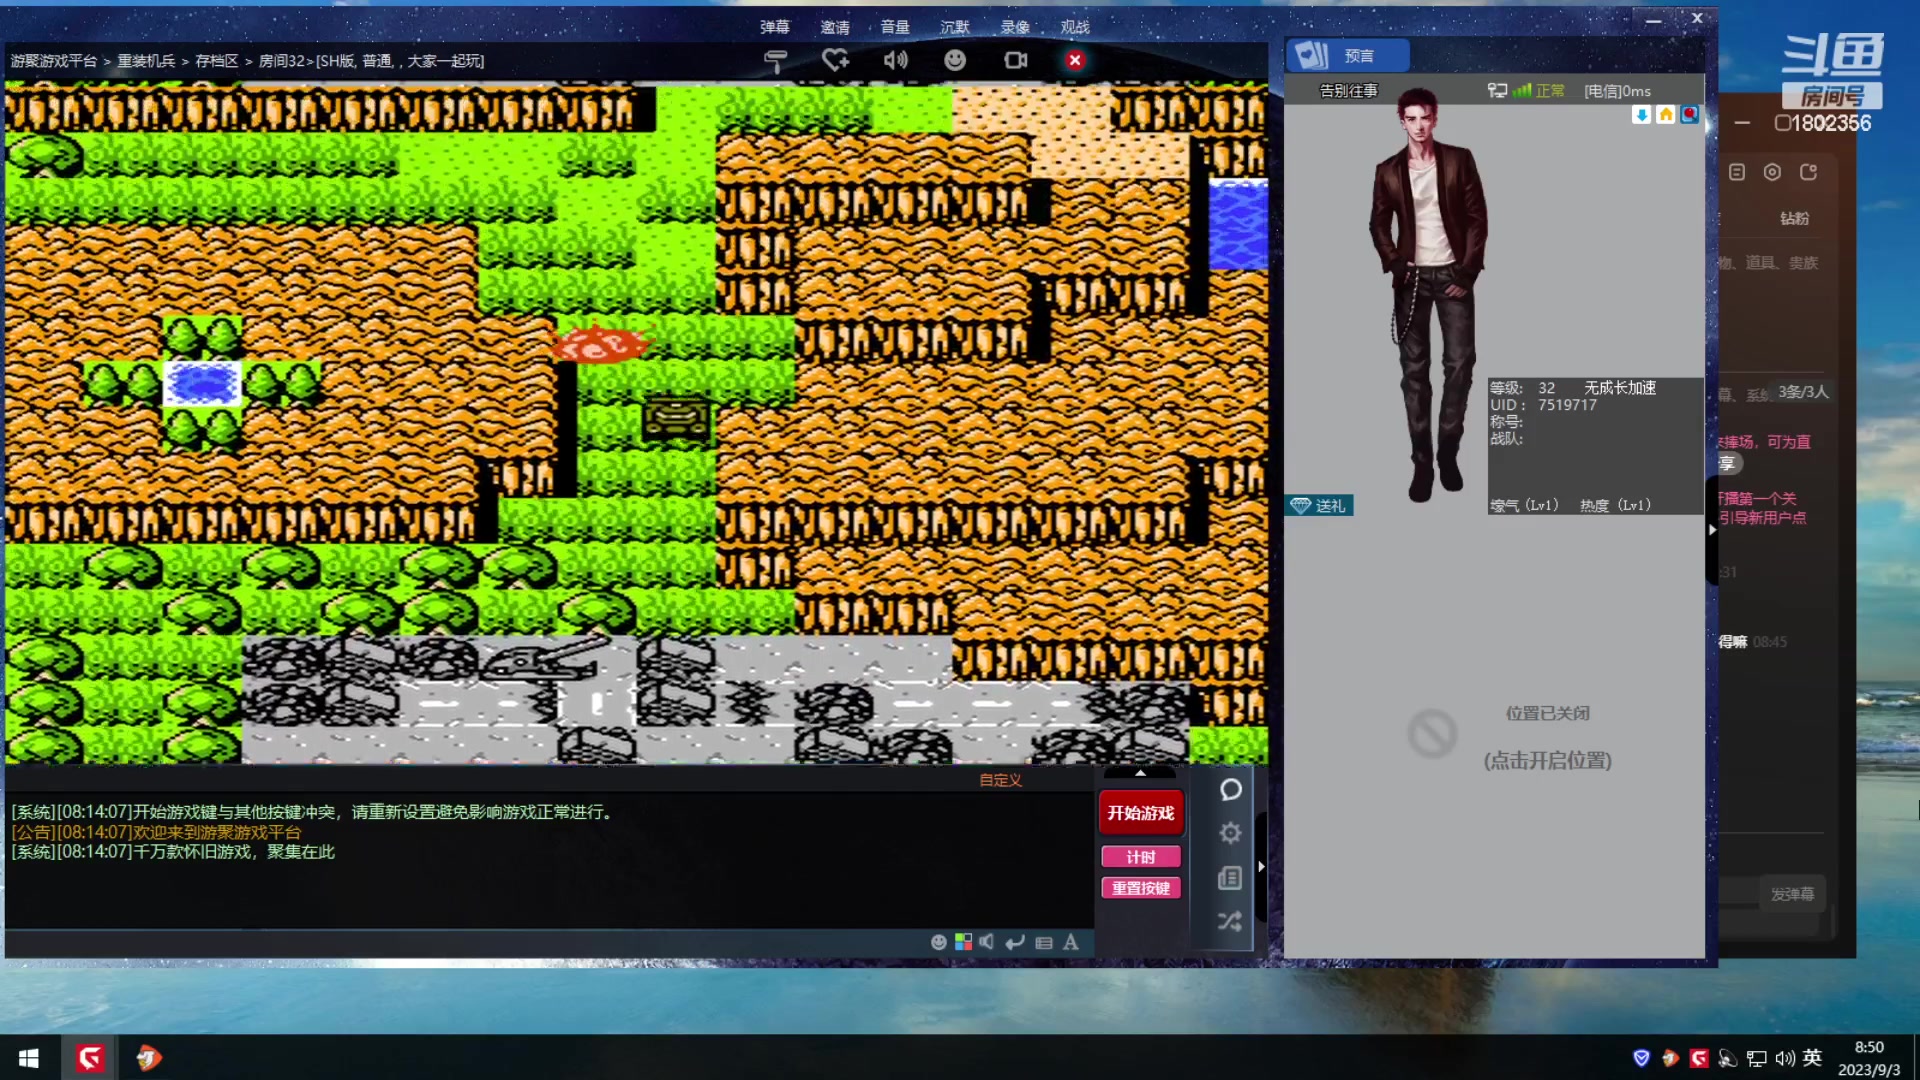Click the 计时 timer button
This screenshot has width=1920, height=1080.
pos(1141,857)
